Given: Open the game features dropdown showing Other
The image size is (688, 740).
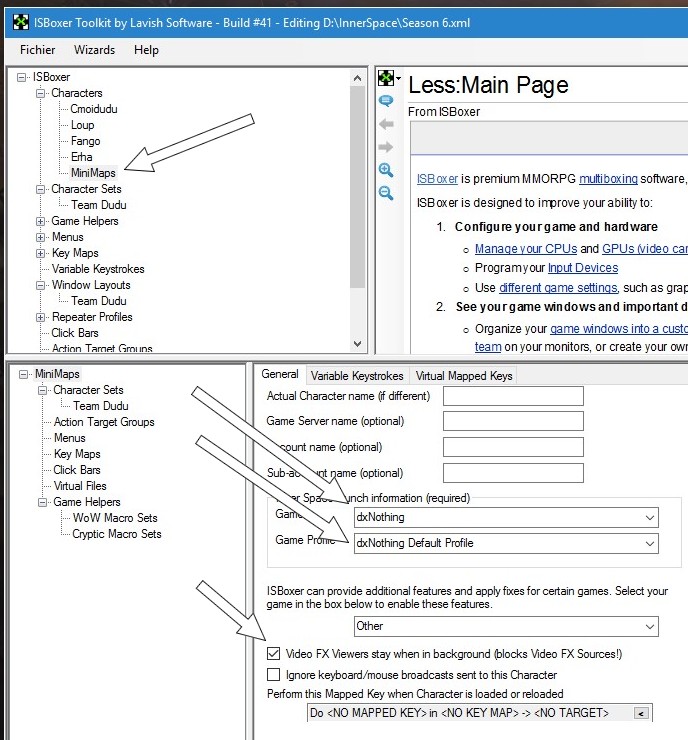Looking at the screenshot, I should tap(506, 626).
